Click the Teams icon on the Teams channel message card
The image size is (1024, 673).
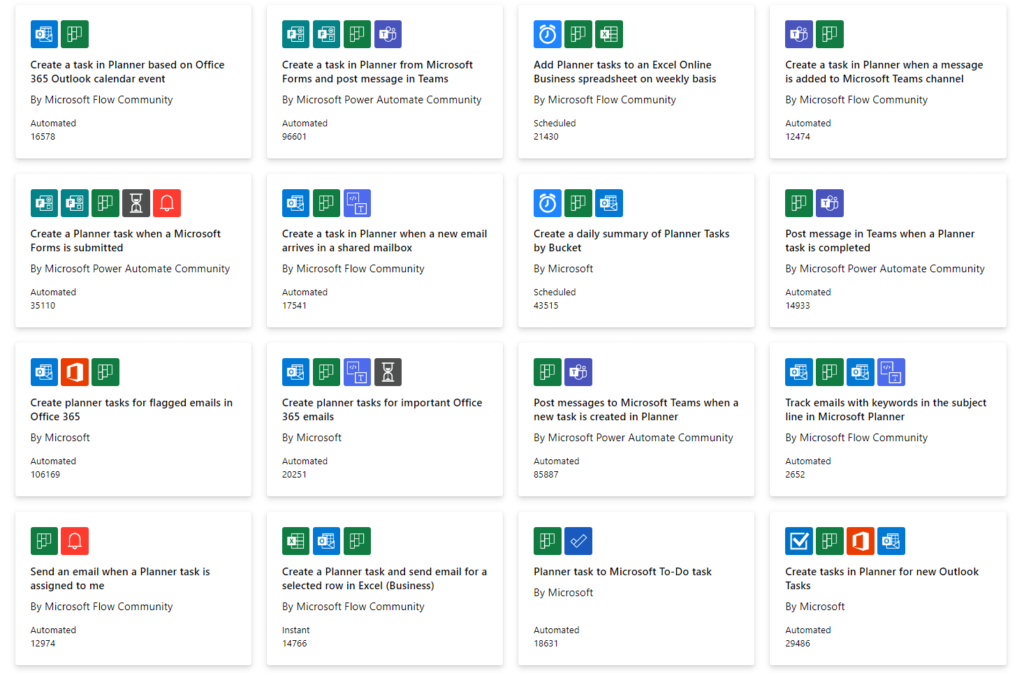tap(799, 34)
